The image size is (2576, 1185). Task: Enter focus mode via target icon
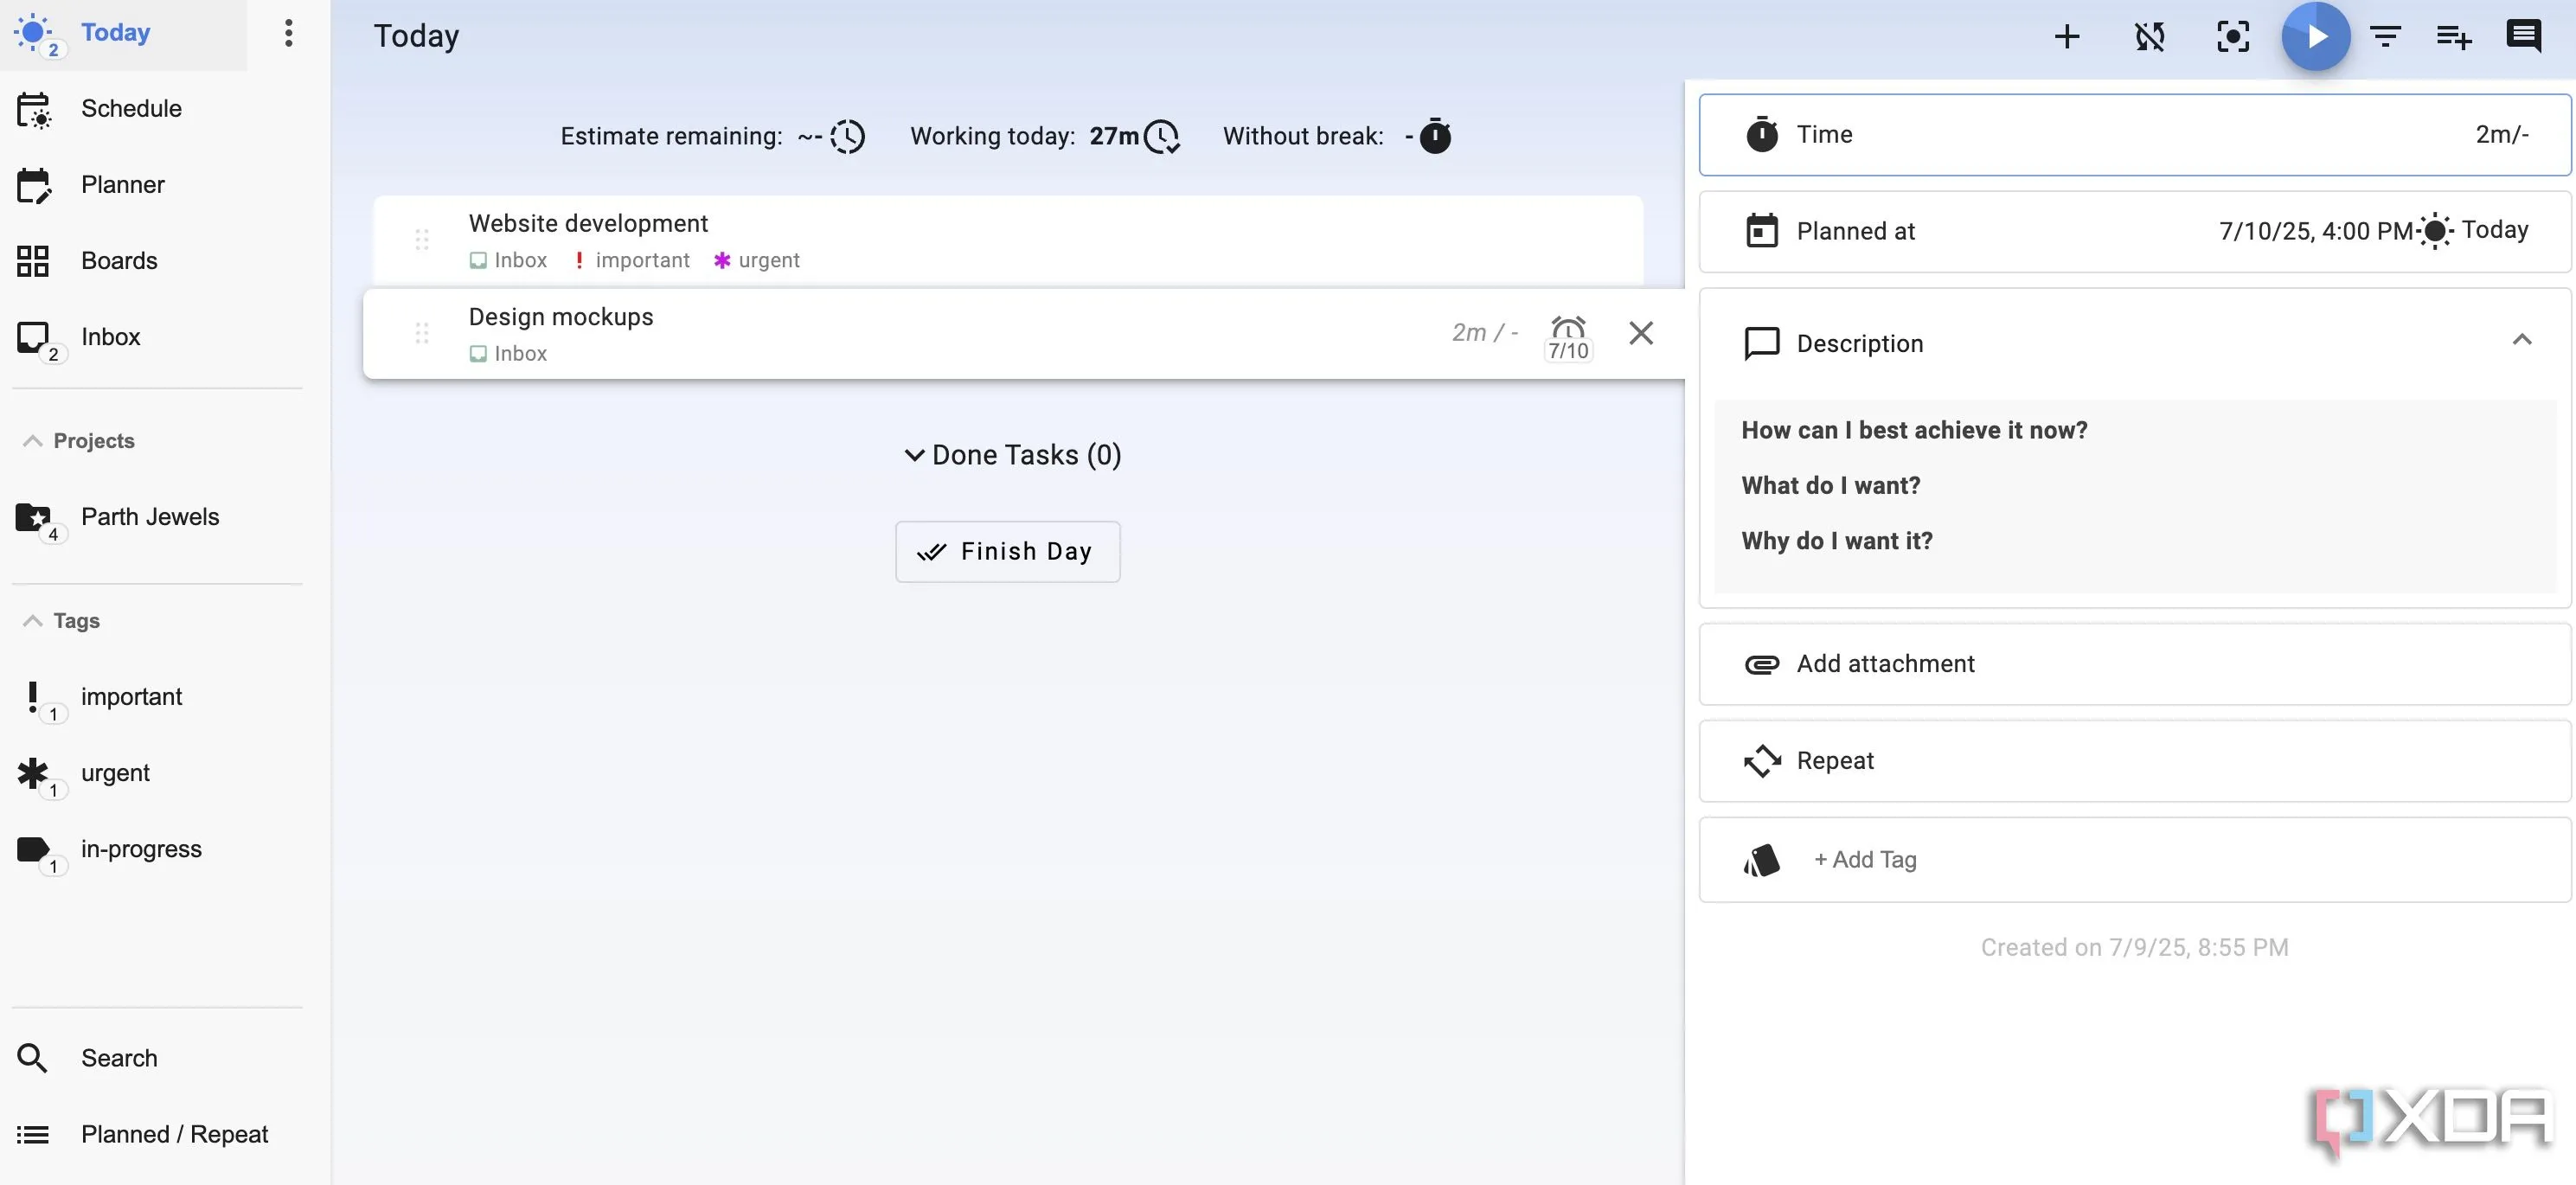pyautogui.click(x=2232, y=37)
